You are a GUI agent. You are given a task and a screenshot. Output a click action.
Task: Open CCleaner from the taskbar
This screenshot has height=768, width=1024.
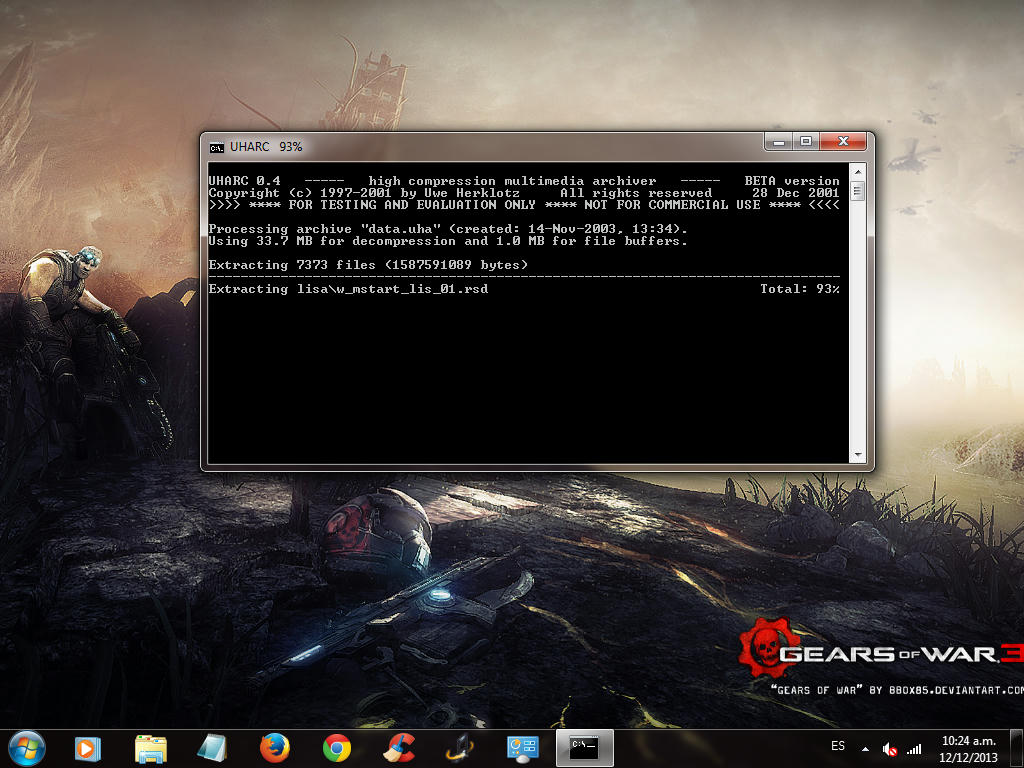click(x=399, y=747)
